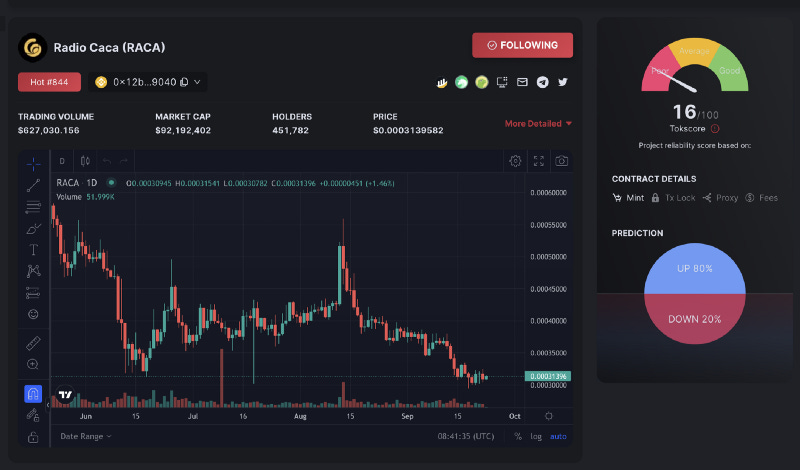
Task: Open the yellow-green coin tracker icon
Action: coord(482,82)
